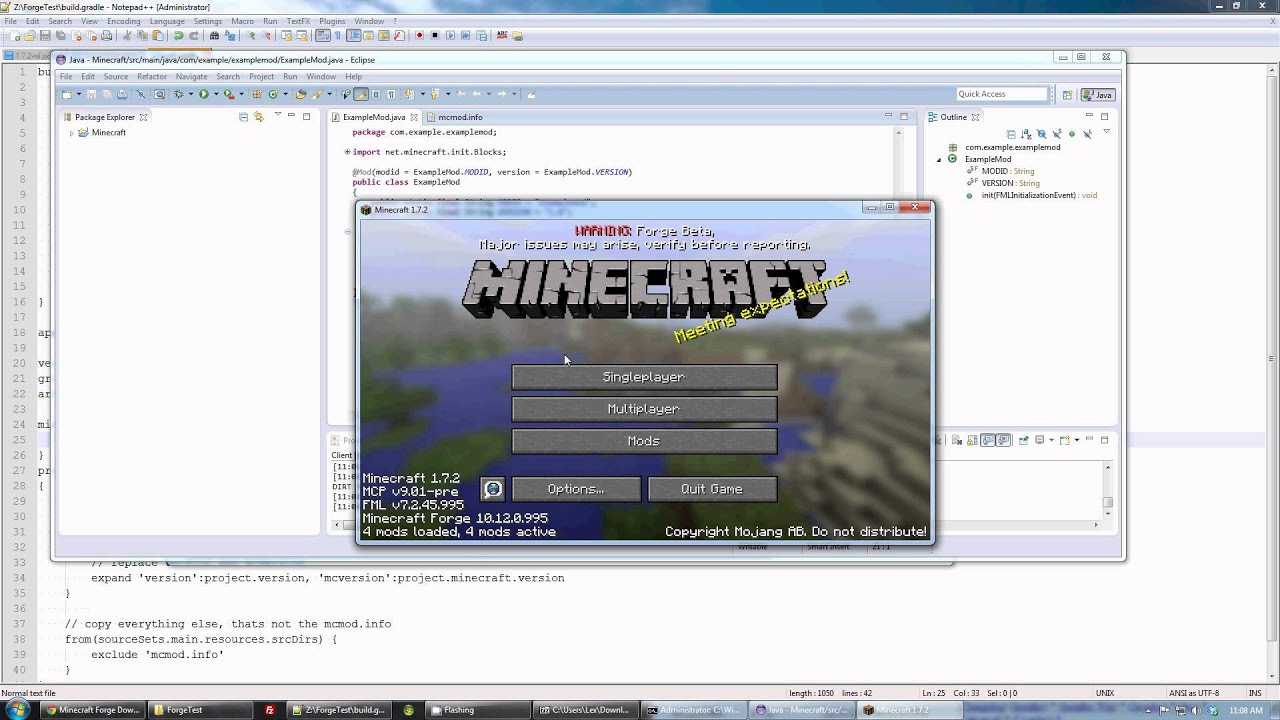Open the Administrator command prompt taskbar item
This screenshot has width=1280, height=720.
tap(692, 710)
